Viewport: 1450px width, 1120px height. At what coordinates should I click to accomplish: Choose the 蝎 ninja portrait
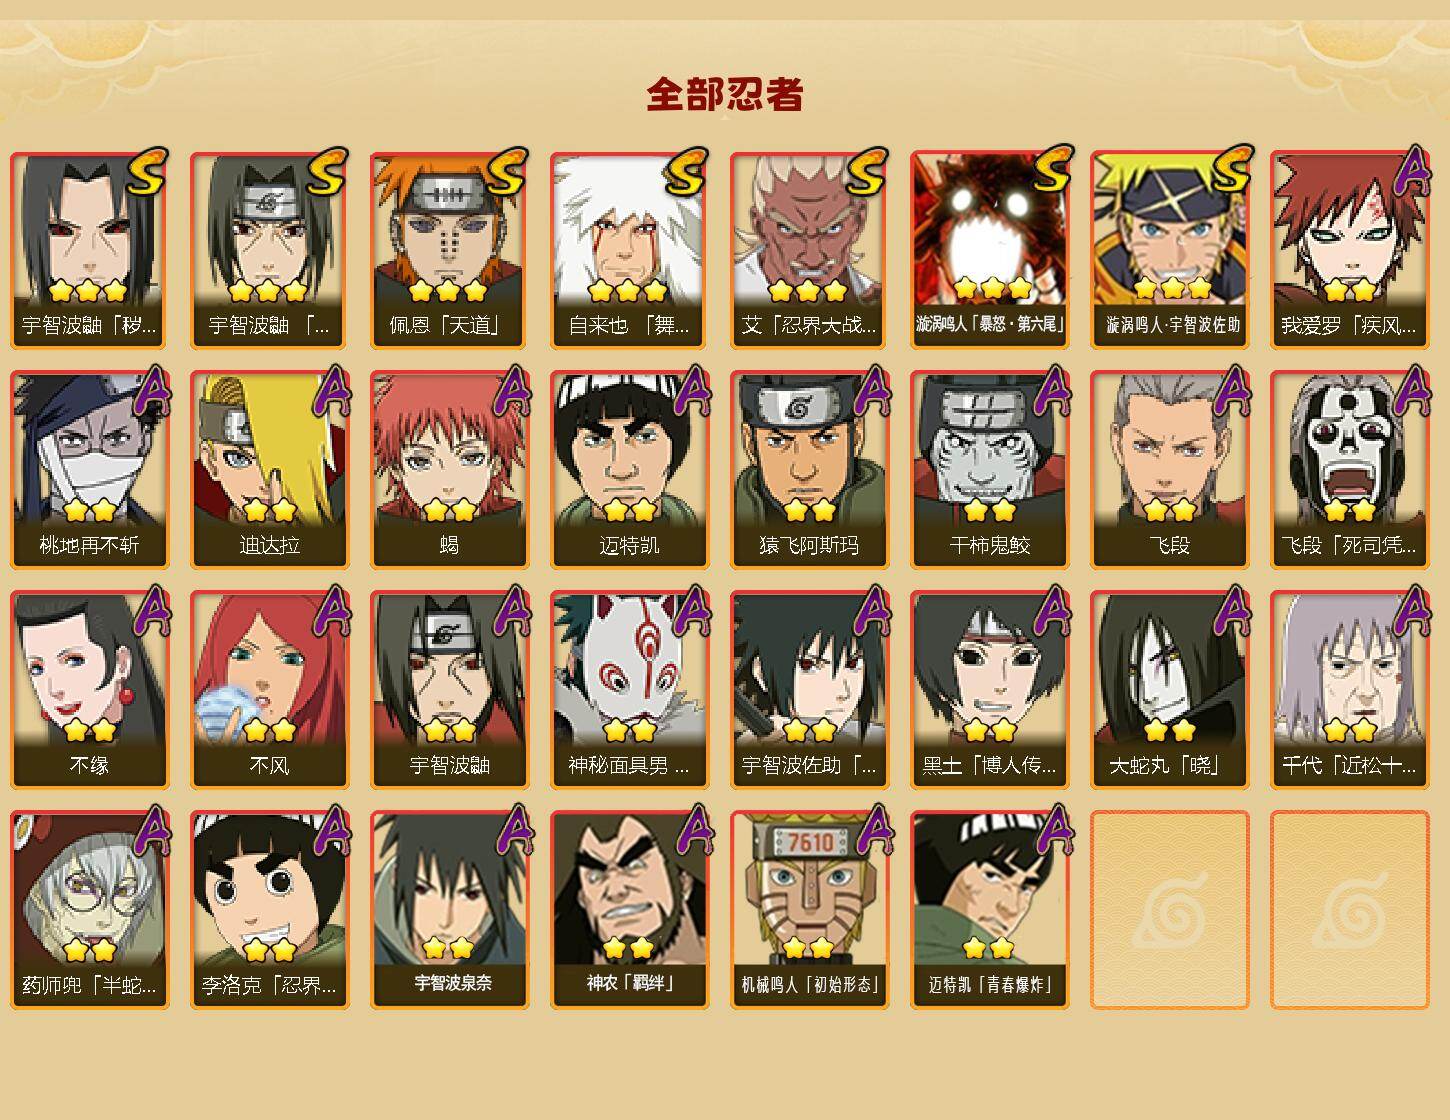coord(449,470)
